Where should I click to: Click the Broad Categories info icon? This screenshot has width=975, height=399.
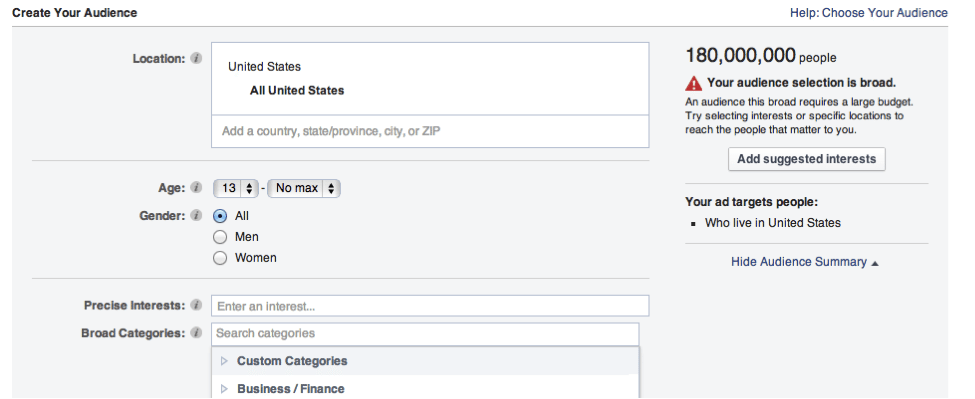[x=196, y=333]
